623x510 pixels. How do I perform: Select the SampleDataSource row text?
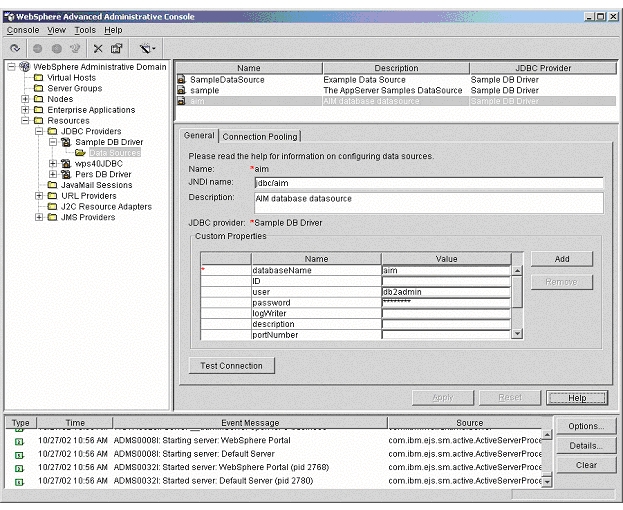pyautogui.click(x=227, y=80)
